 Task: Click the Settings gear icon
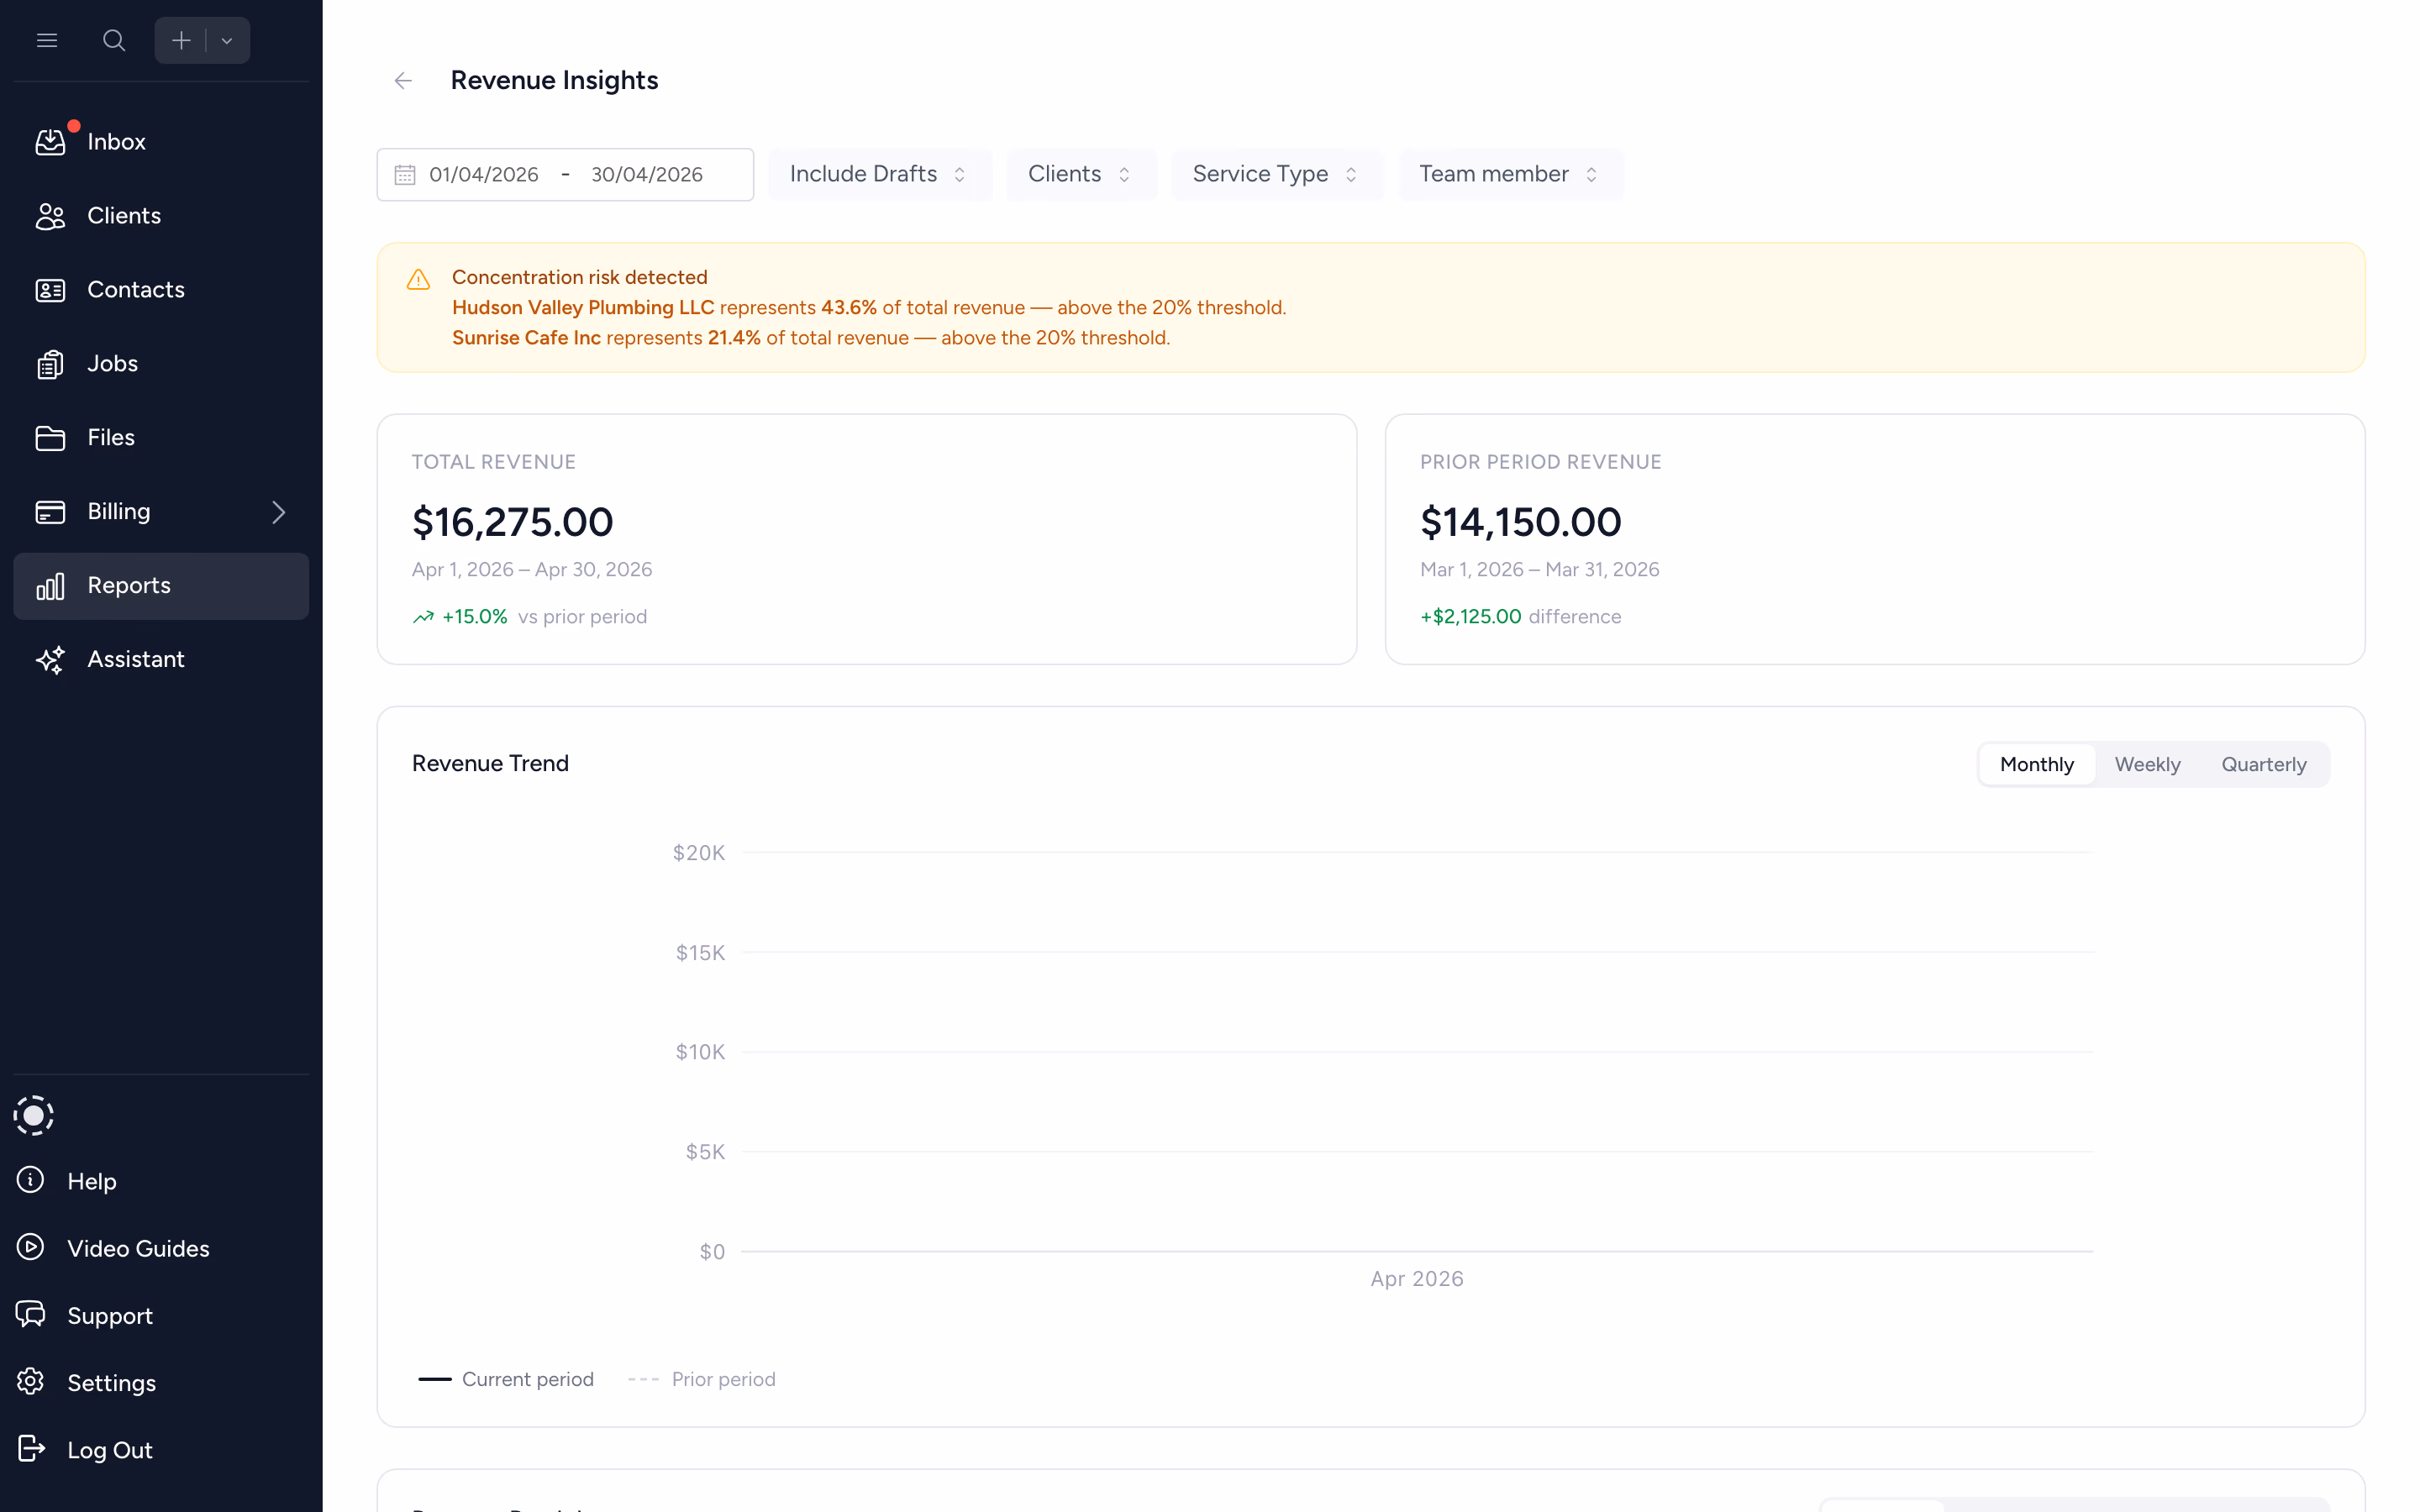click(x=30, y=1382)
